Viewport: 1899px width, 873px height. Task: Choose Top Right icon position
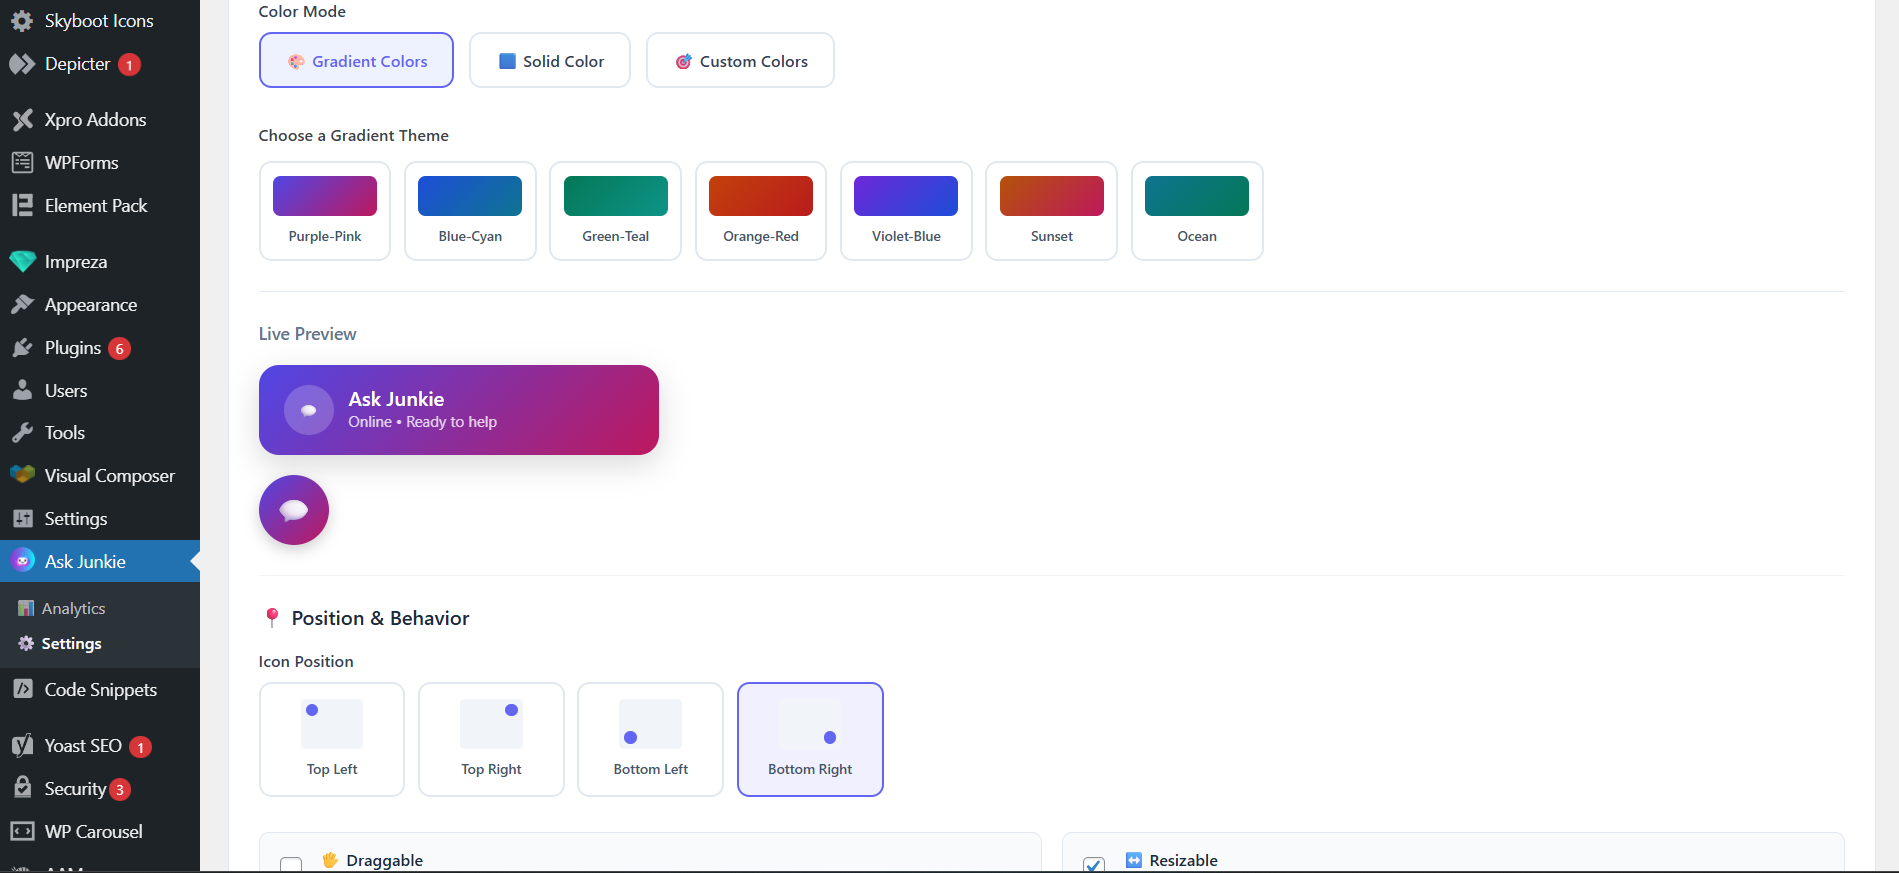(491, 739)
